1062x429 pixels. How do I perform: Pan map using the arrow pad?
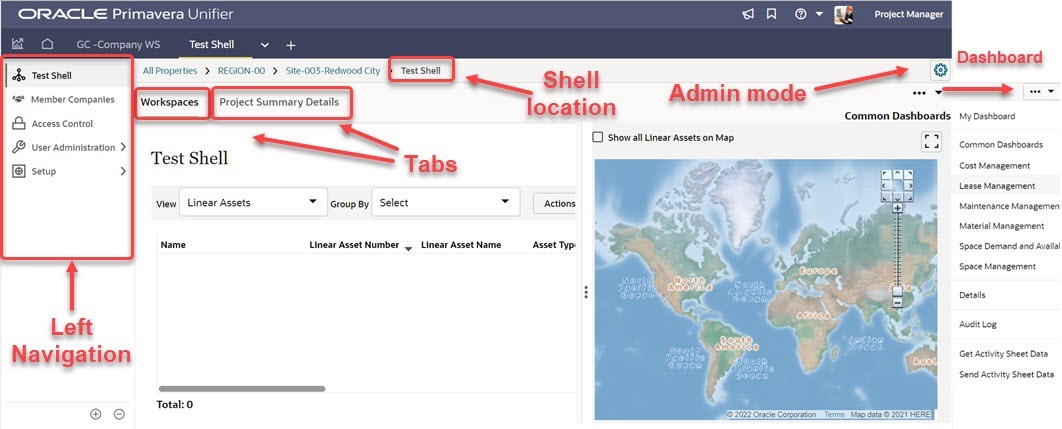point(897,186)
